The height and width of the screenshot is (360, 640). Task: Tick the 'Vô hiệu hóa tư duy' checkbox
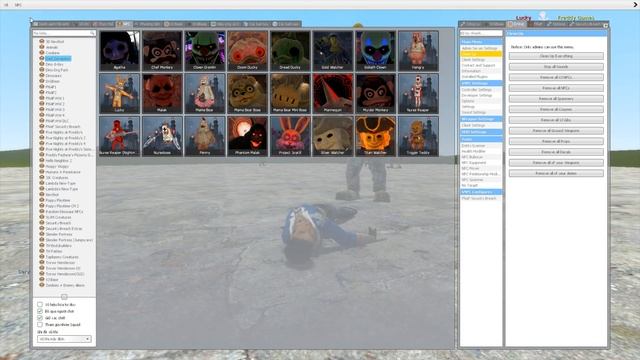pos(40,304)
